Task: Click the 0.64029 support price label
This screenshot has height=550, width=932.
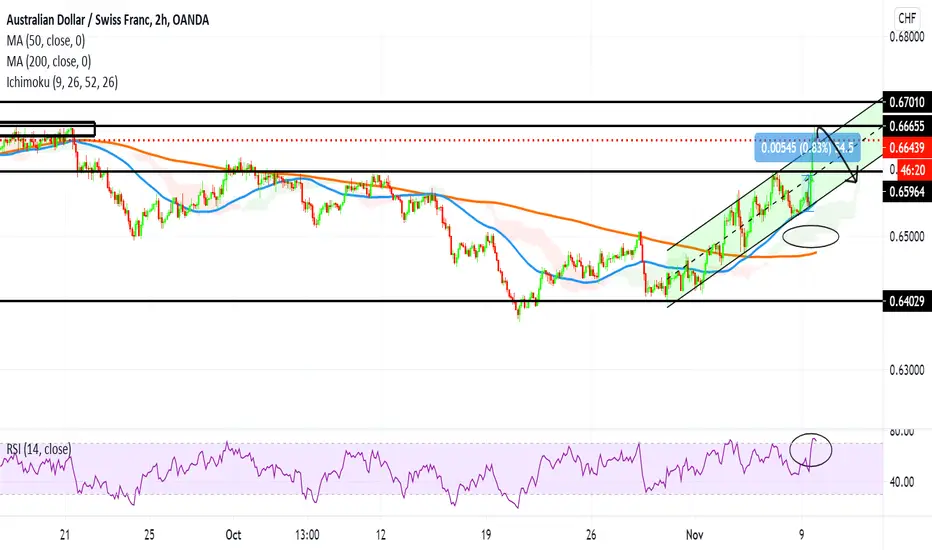Action: (x=907, y=301)
